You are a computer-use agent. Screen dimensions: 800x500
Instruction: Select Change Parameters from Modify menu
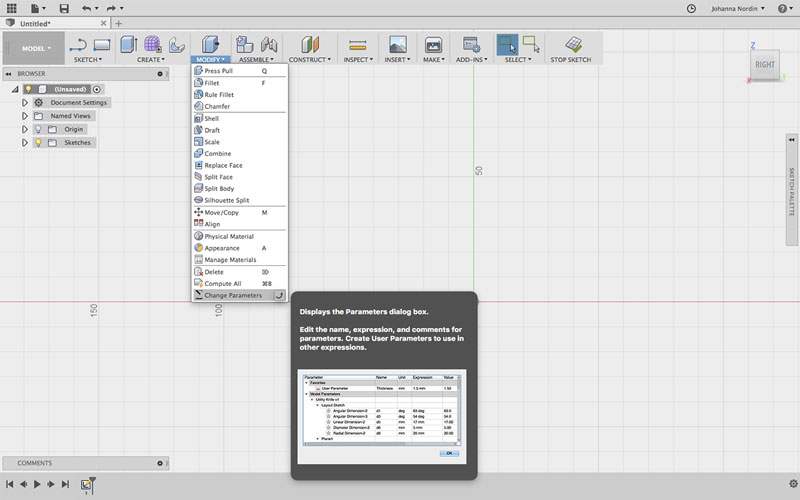(x=233, y=295)
